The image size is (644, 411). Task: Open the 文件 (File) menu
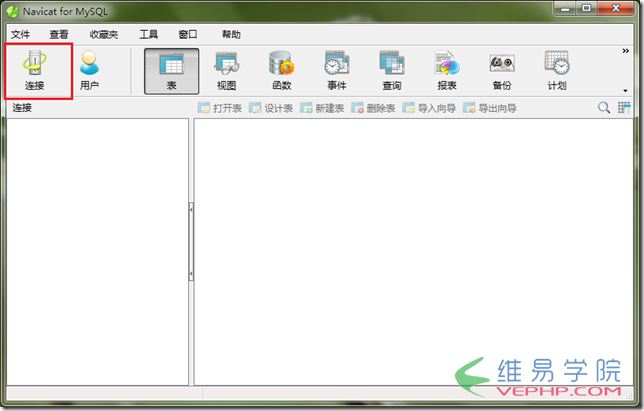[21, 34]
